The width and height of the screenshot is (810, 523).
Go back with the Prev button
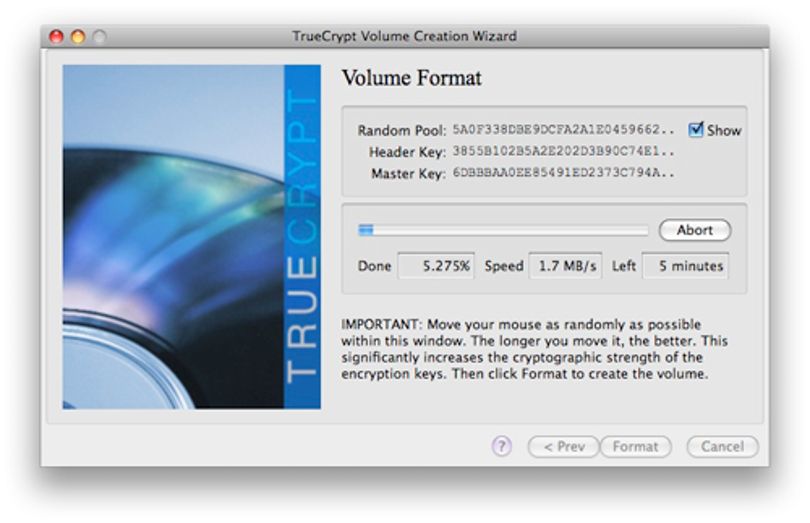(x=564, y=447)
